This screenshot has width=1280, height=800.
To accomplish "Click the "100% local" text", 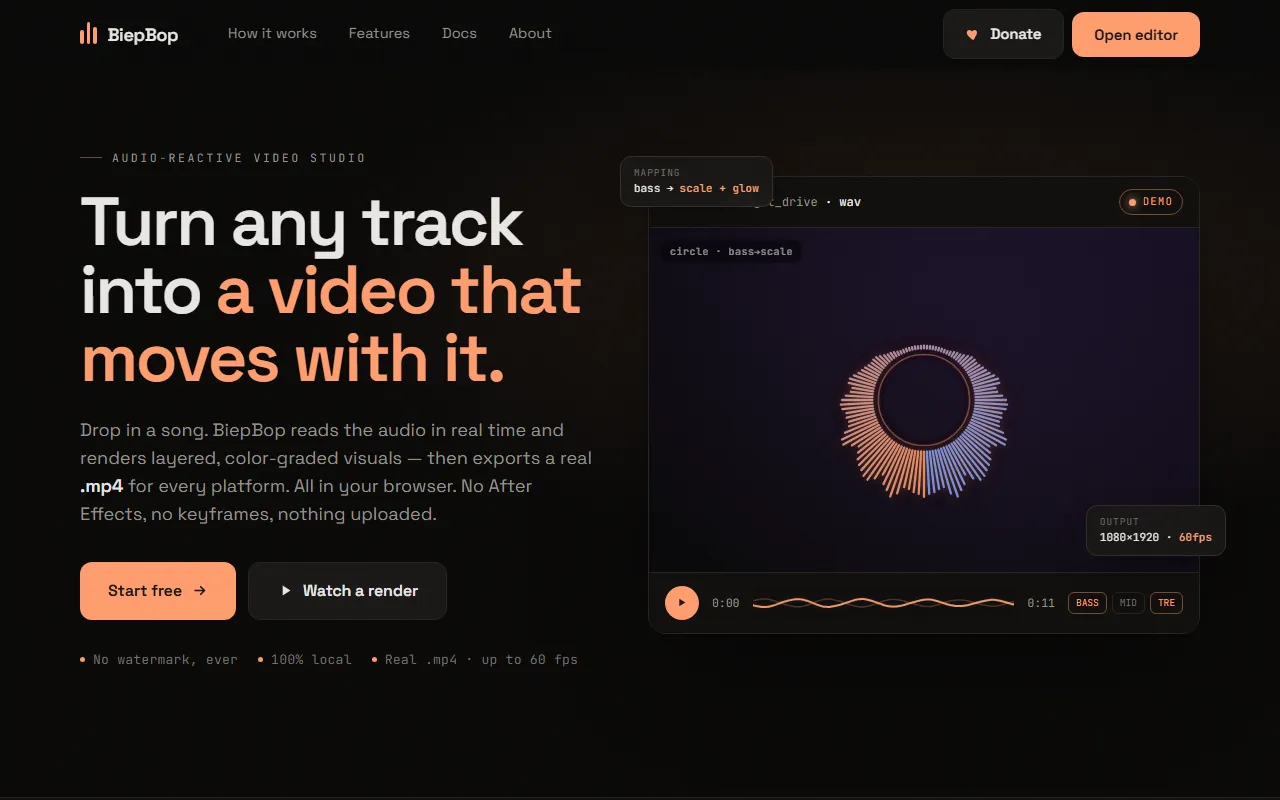I will point(311,660).
